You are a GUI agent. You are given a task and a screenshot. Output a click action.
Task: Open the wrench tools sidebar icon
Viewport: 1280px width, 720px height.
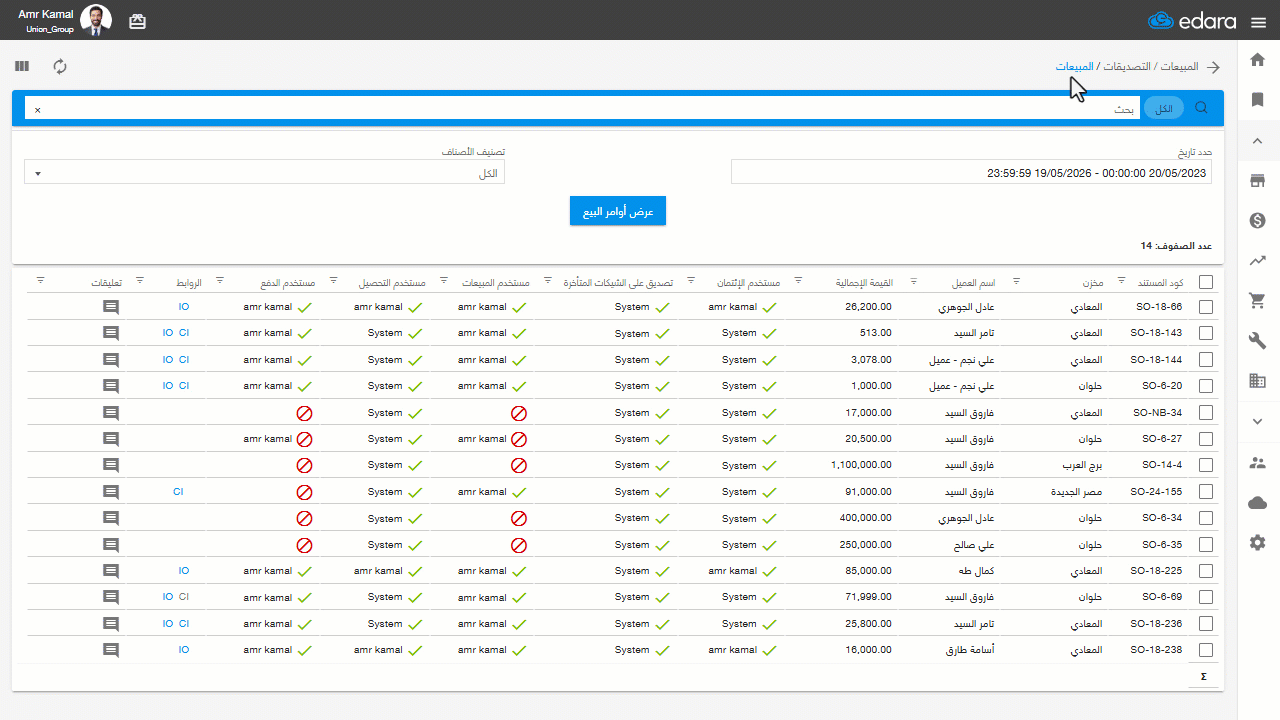[1258, 340]
